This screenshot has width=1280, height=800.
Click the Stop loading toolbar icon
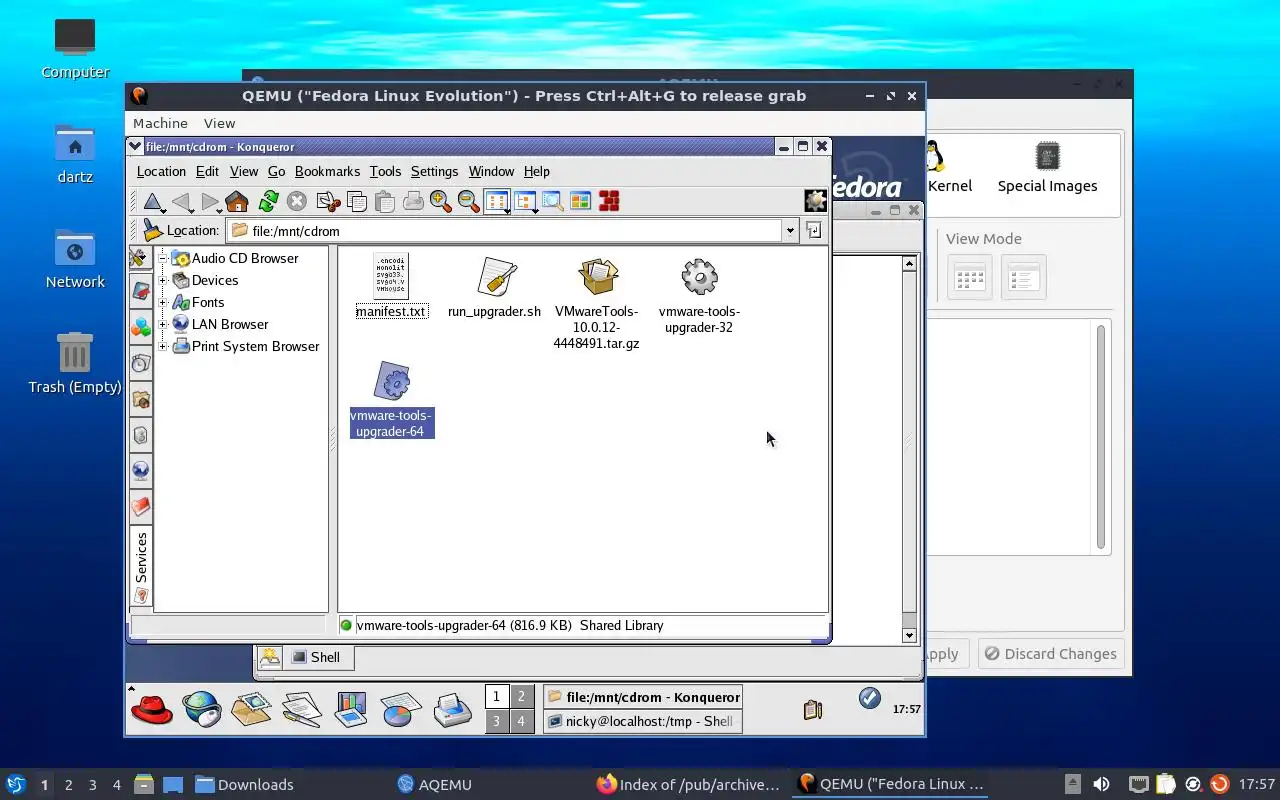(x=297, y=202)
